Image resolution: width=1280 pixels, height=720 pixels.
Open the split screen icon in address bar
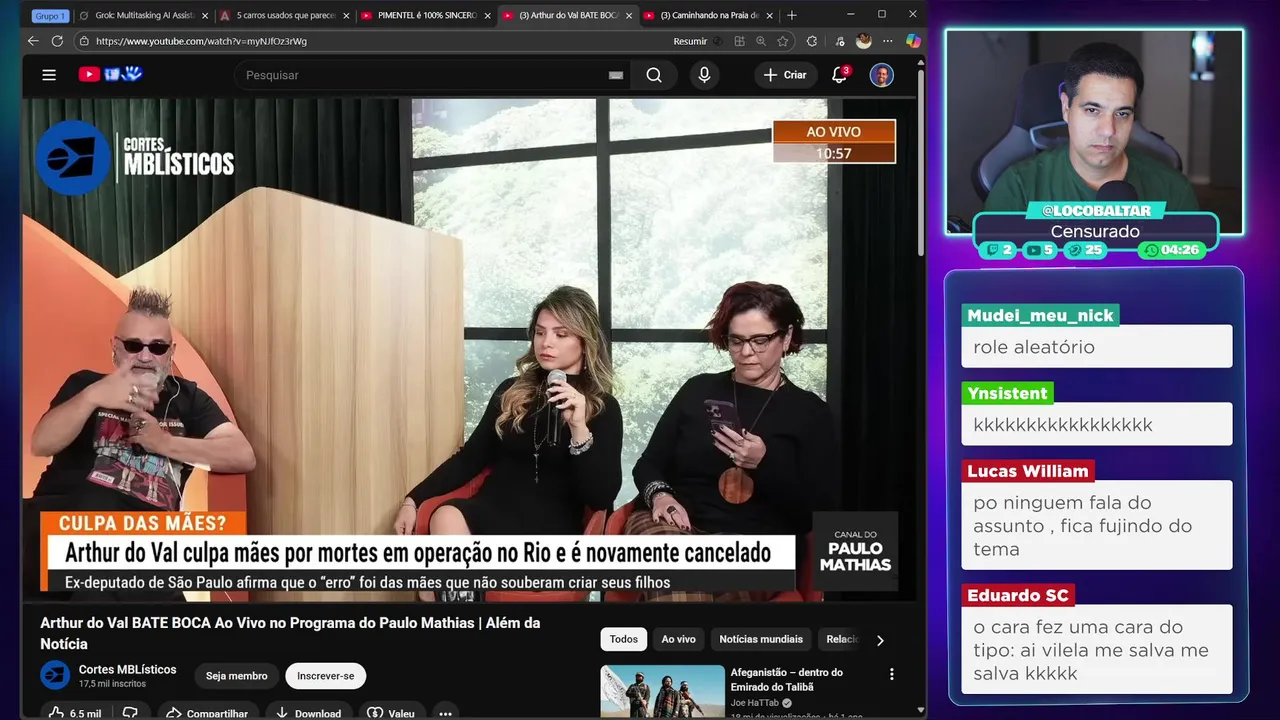(739, 41)
